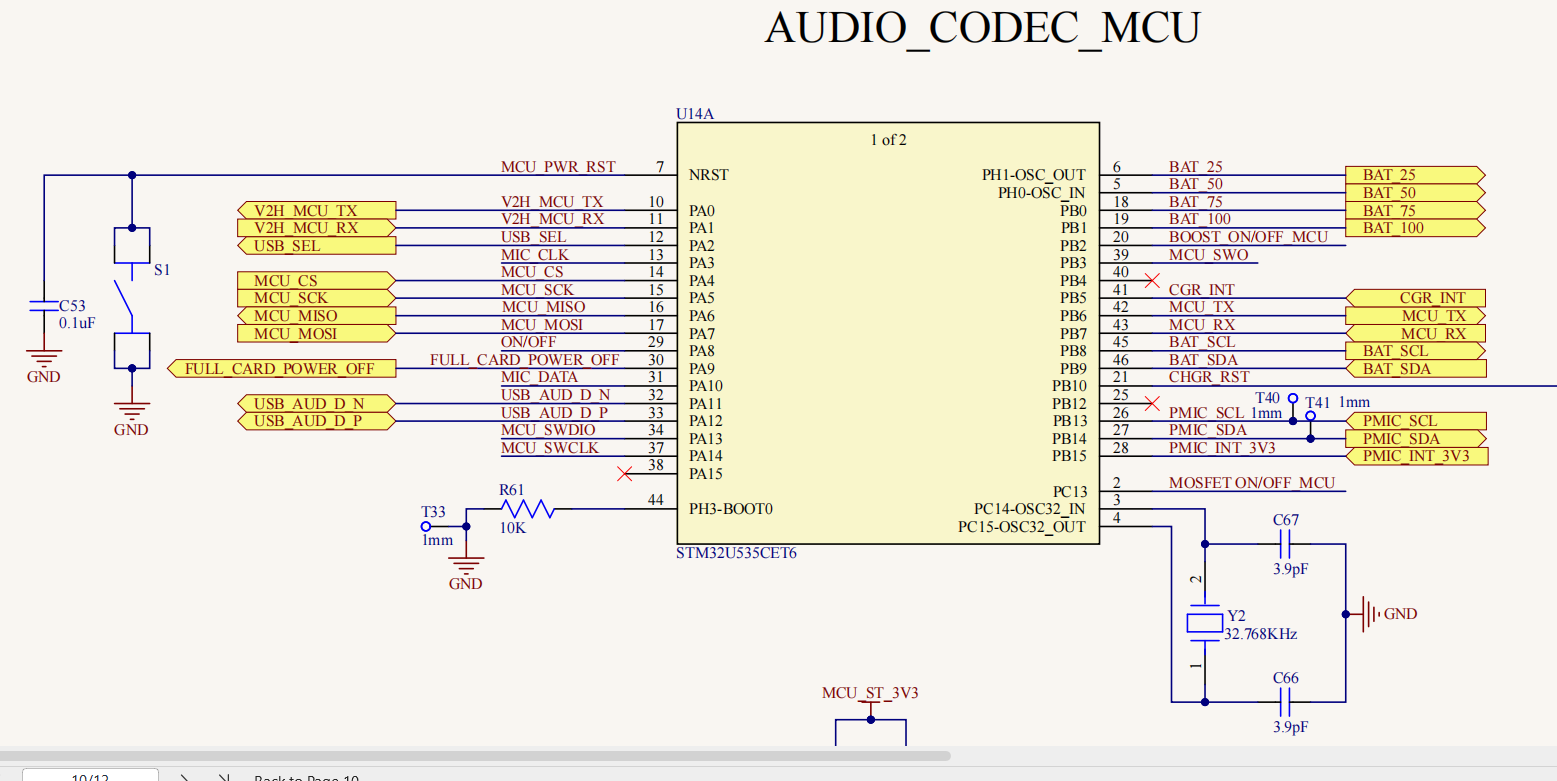The image size is (1557, 781).
Task: Click the page number field showing 10/12
Action: pyautogui.click(x=89, y=776)
